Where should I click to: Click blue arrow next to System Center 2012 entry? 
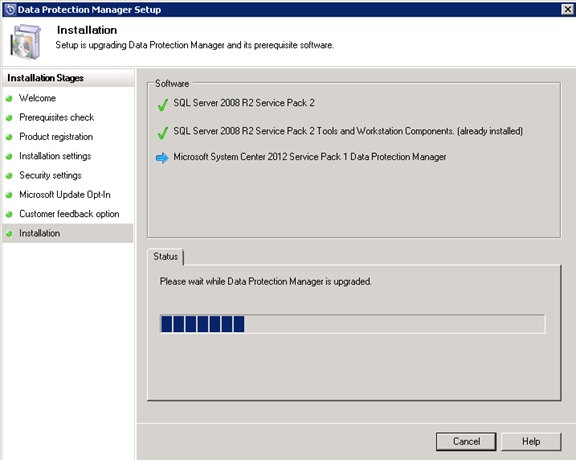pos(162,158)
